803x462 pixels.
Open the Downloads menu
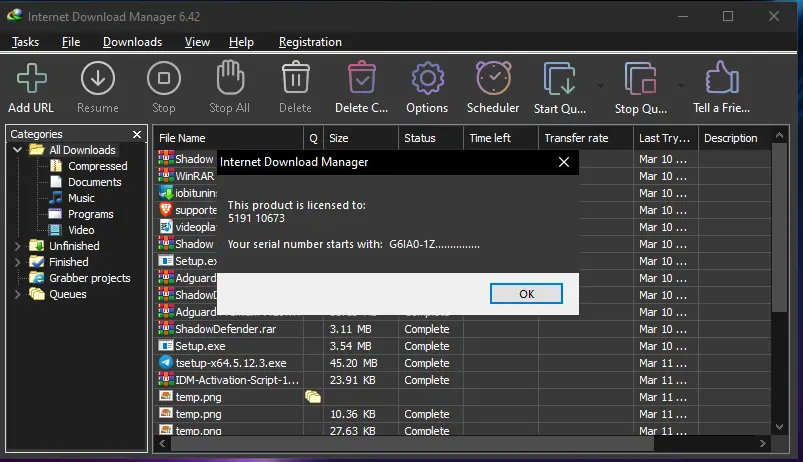(x=132, y=42)
